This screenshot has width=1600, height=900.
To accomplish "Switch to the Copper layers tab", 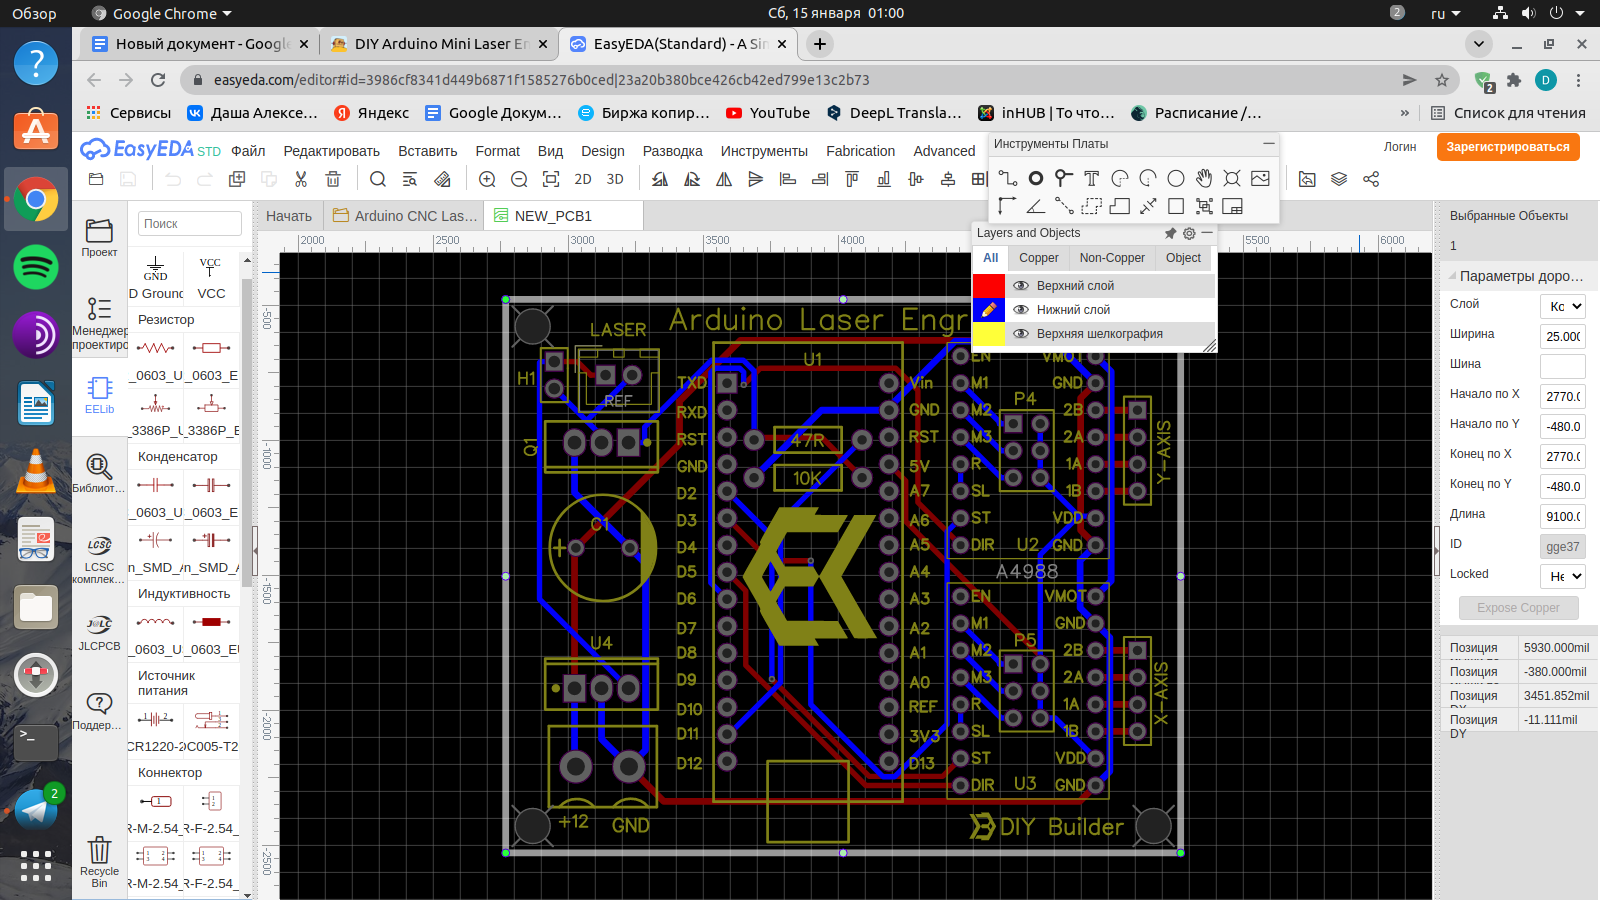I will (1039, 258).
